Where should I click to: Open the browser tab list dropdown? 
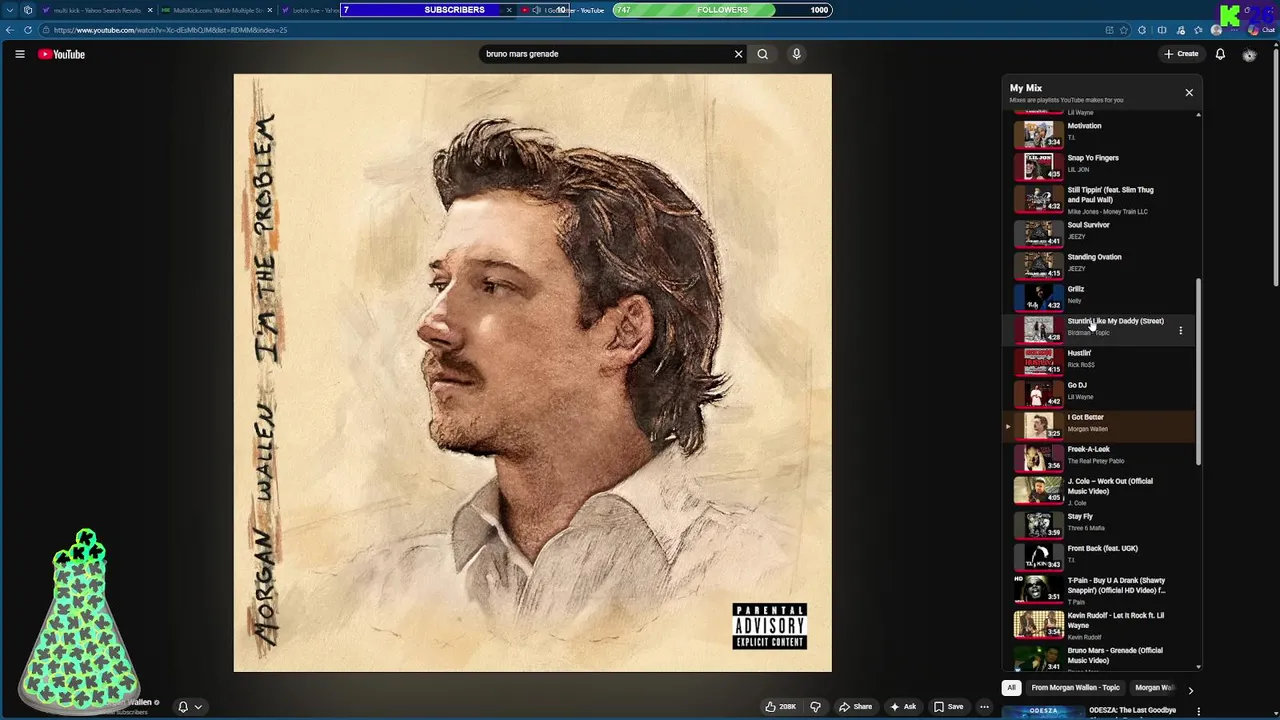(x=9, y=10)
